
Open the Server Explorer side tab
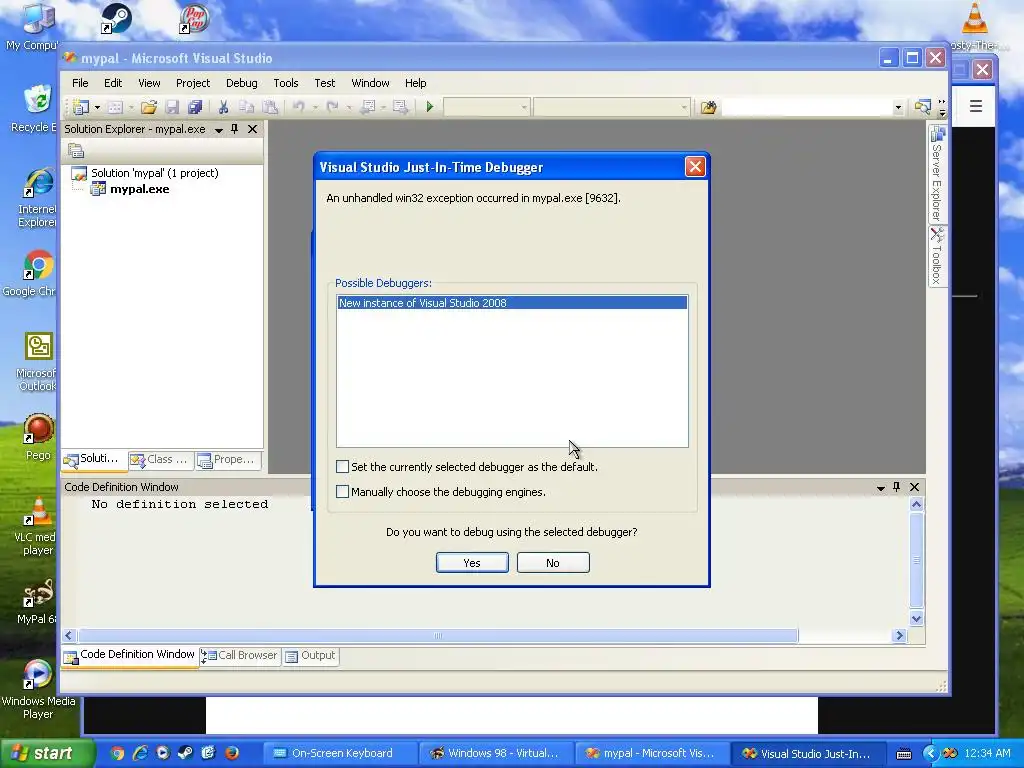pos(937,173)
